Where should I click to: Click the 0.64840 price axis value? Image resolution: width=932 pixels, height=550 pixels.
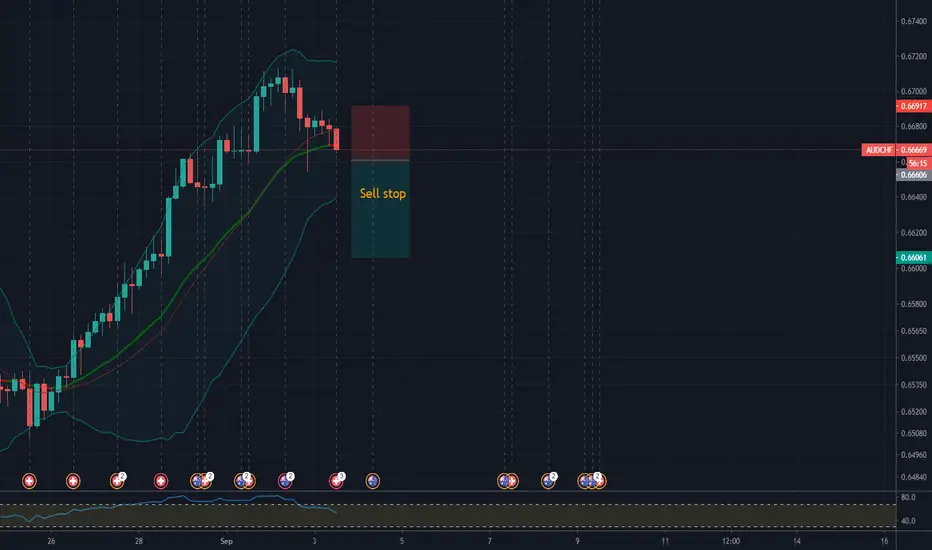[x=914, y=477]
